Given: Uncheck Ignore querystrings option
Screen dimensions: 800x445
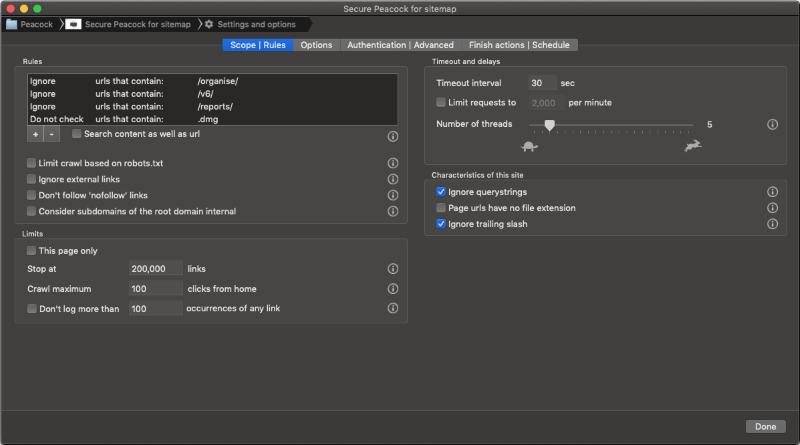Looking at the screenshot, I should tap(441, 192).
